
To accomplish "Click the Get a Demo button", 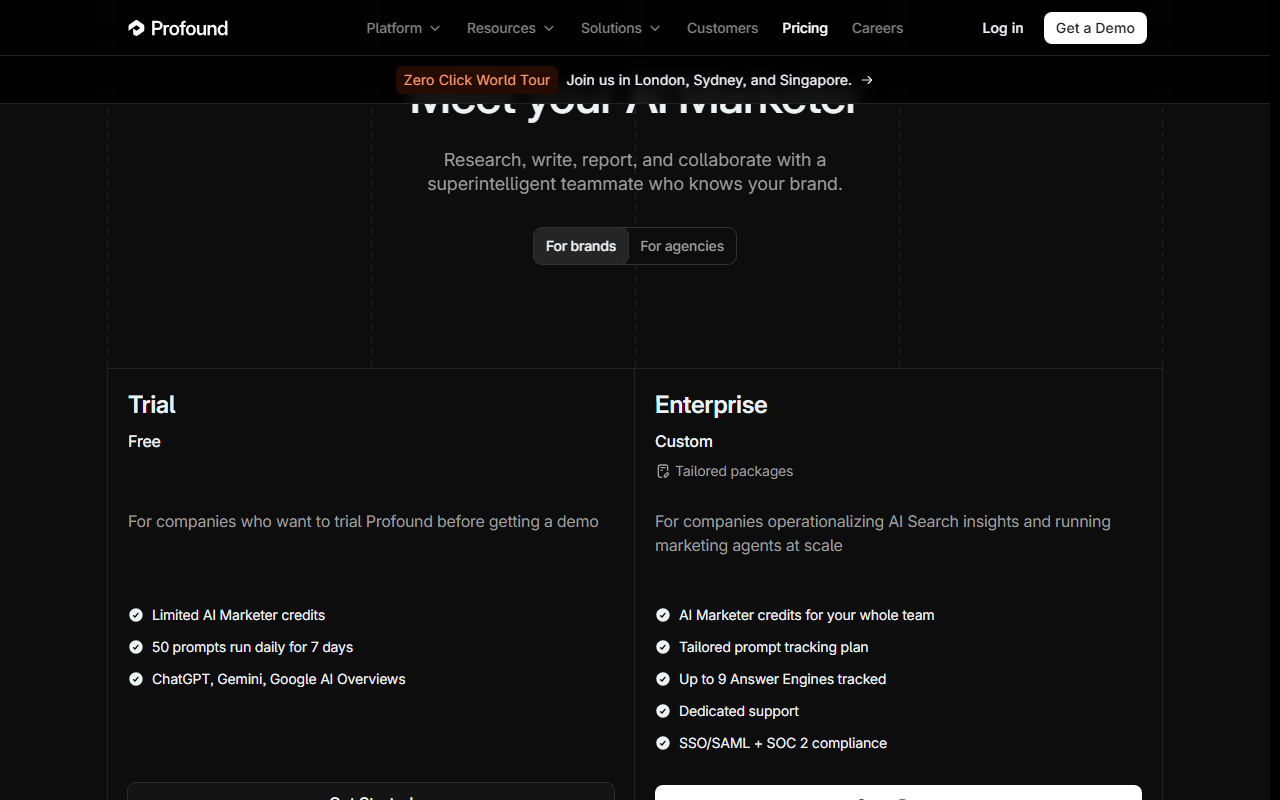I will click(x=1095, y=28).
